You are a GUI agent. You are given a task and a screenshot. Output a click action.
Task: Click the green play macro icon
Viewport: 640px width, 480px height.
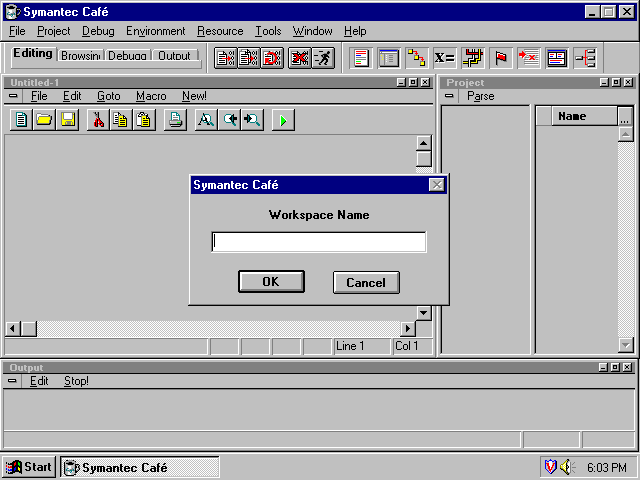tap(283, 120)
